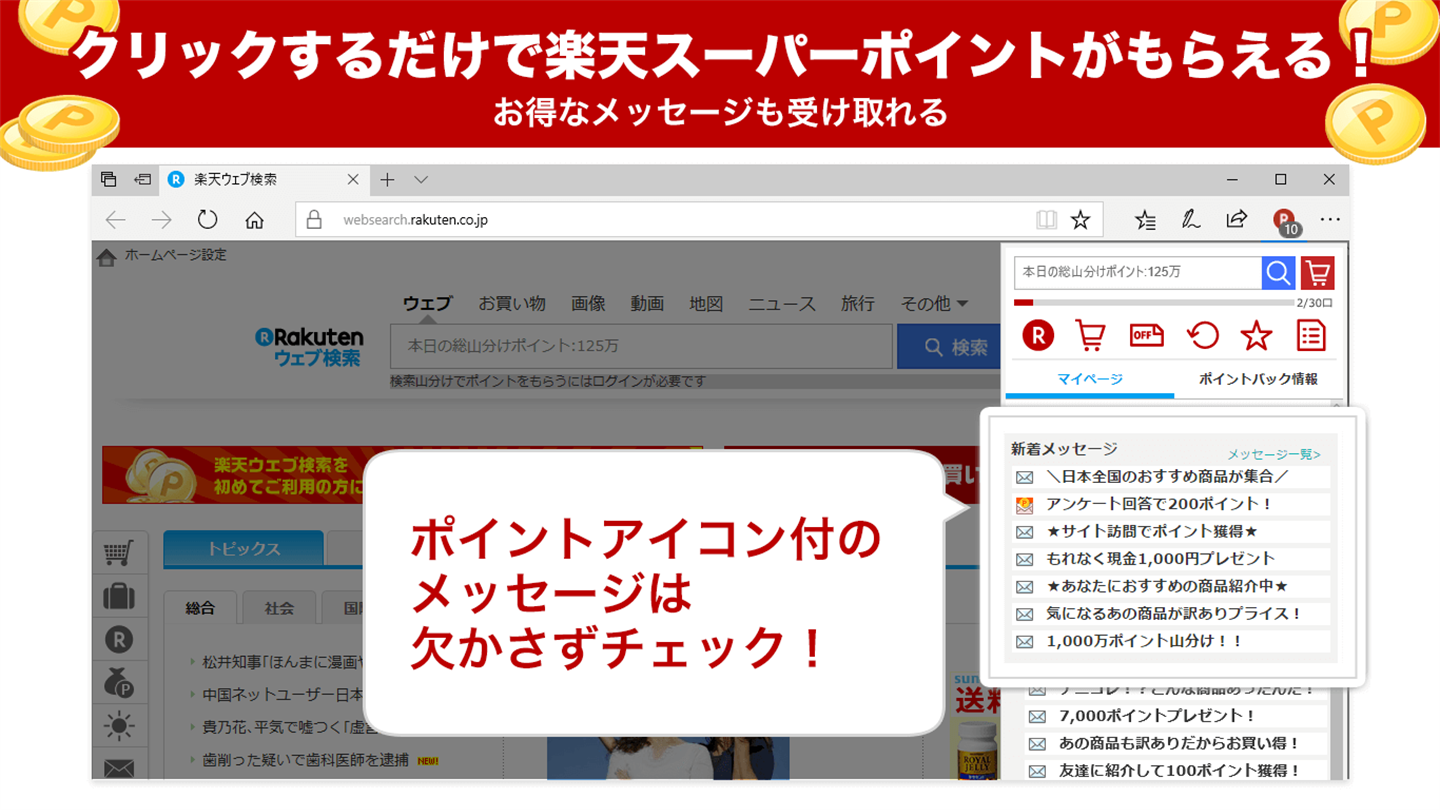This screenshot has height=810, width=1440.
Task: Click the OFF coupon icon in panel
Action: coord(1146,336)
